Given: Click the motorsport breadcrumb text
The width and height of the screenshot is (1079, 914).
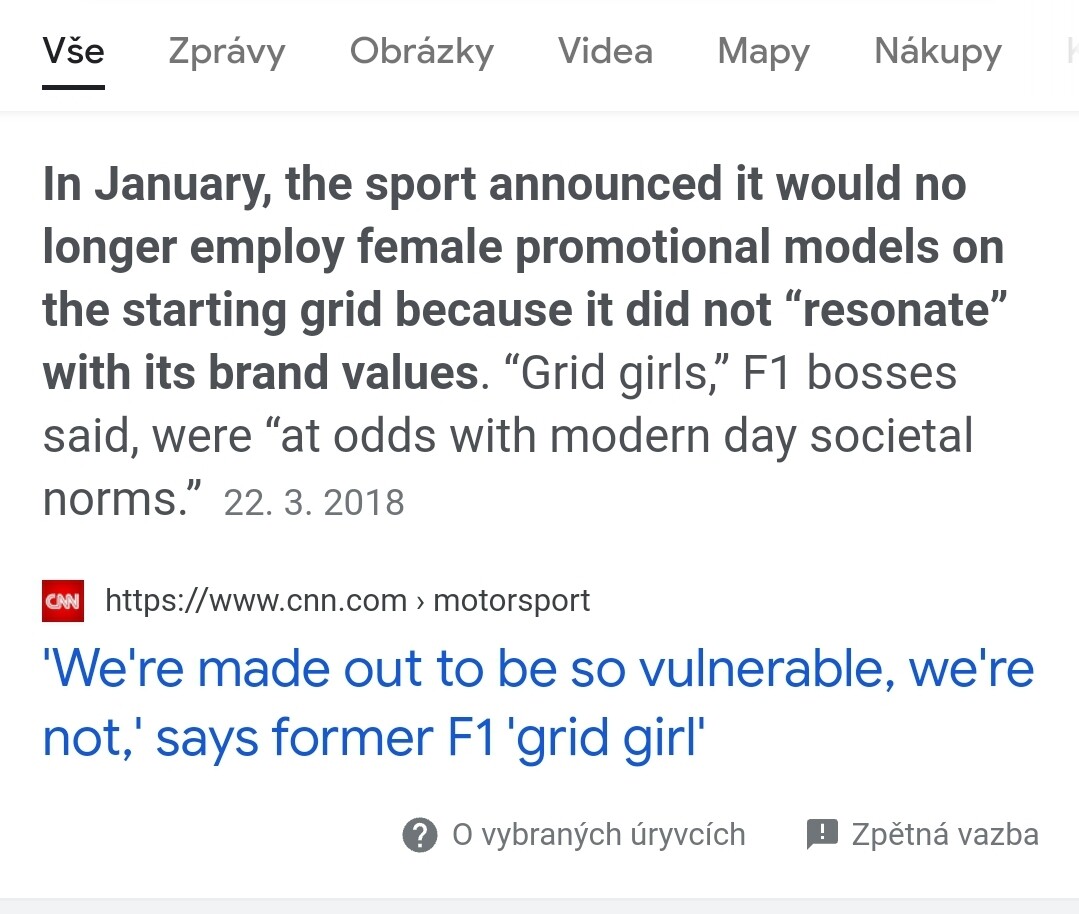Looking at the screenshot, I should (x=511, y=601).
